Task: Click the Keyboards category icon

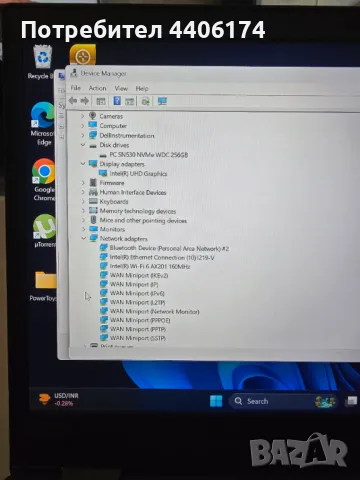Action: (93, 201)
